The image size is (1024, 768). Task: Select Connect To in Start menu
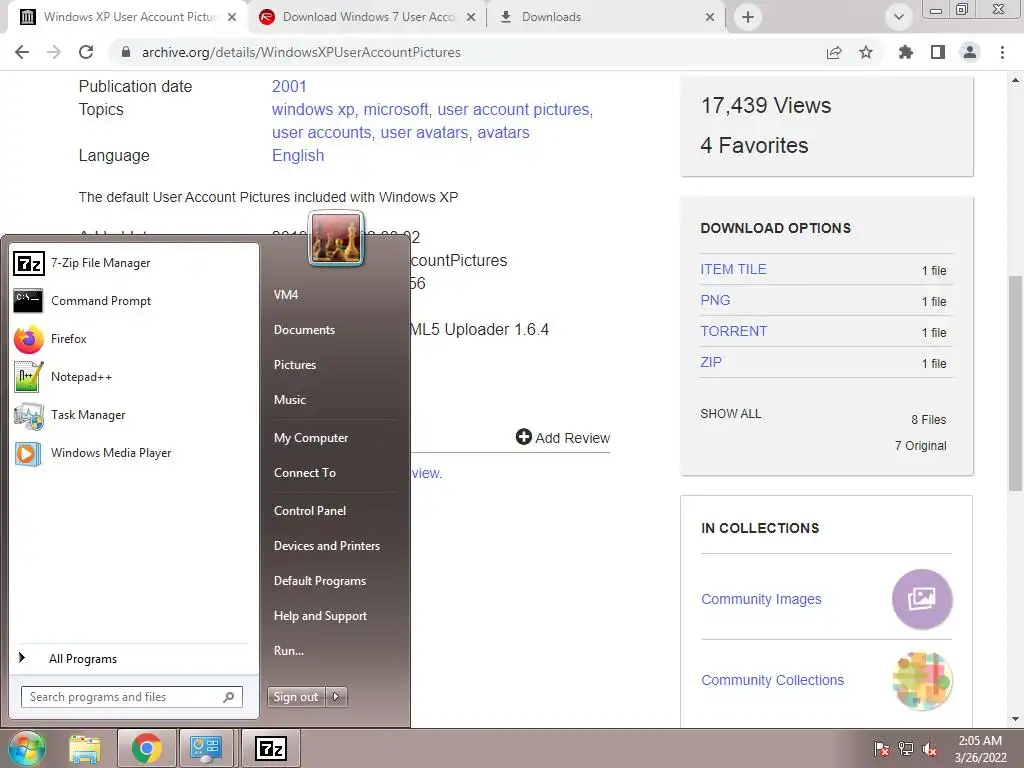[305, 473]
